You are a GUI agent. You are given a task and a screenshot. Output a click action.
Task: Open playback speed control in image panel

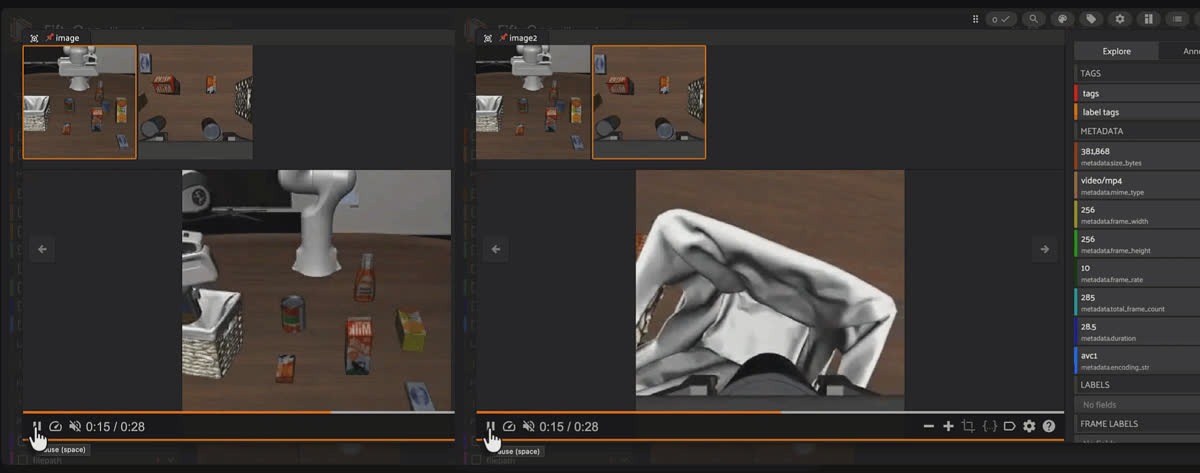click(56, 426)
